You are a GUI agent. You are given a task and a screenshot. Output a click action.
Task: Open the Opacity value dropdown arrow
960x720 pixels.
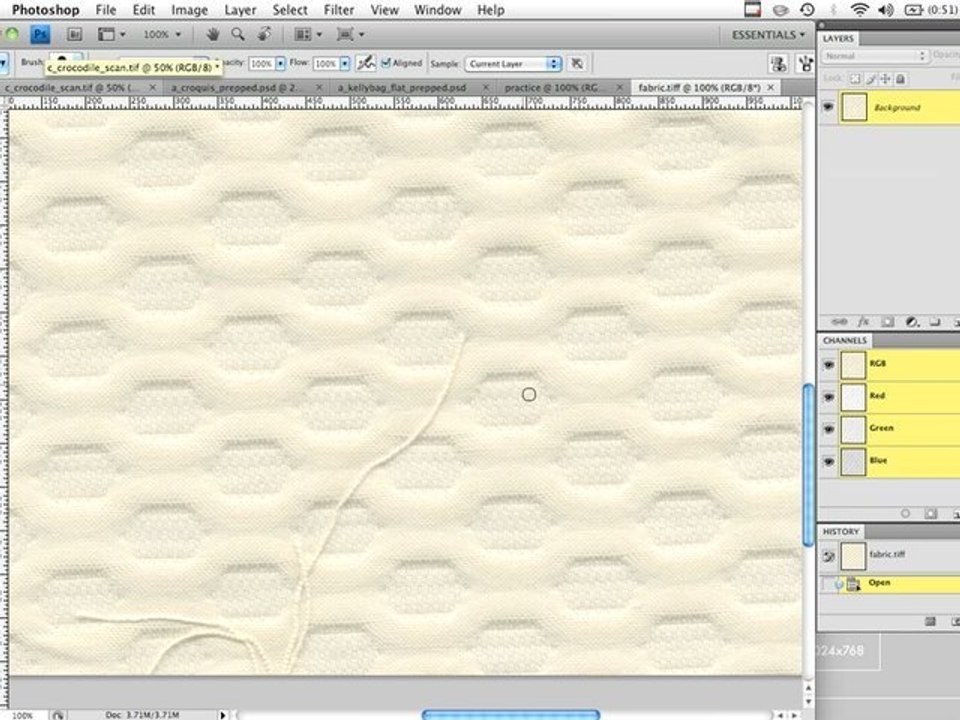(x=280, y=63)
